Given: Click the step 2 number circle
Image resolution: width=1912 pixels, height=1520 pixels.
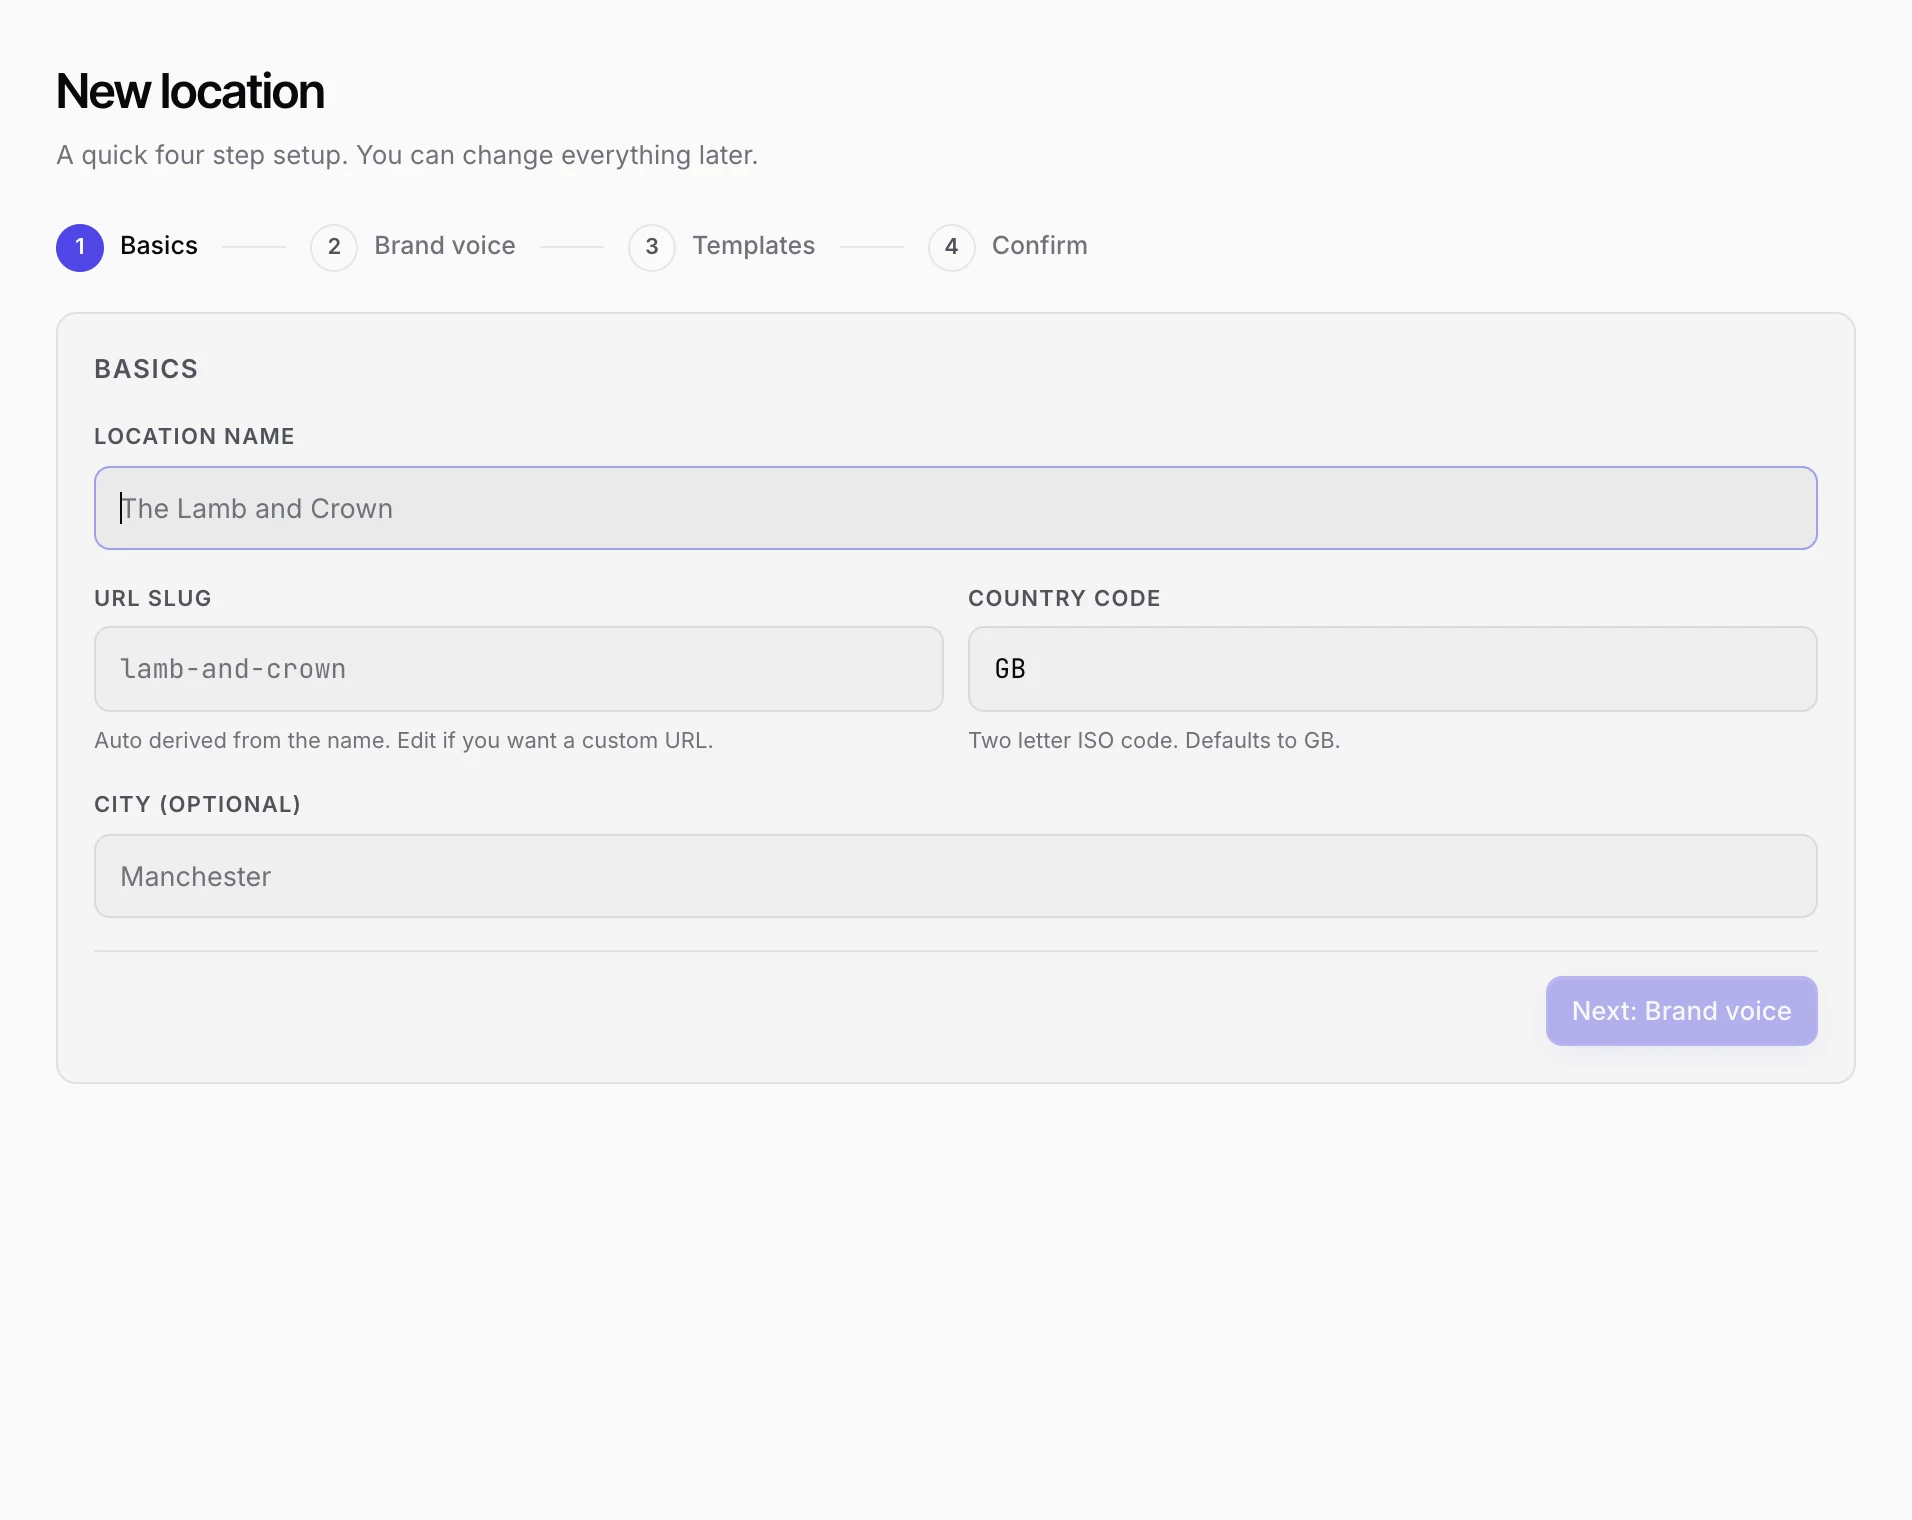Looking at the screenshot, I should pyautogui.click(x=334, y=248).
